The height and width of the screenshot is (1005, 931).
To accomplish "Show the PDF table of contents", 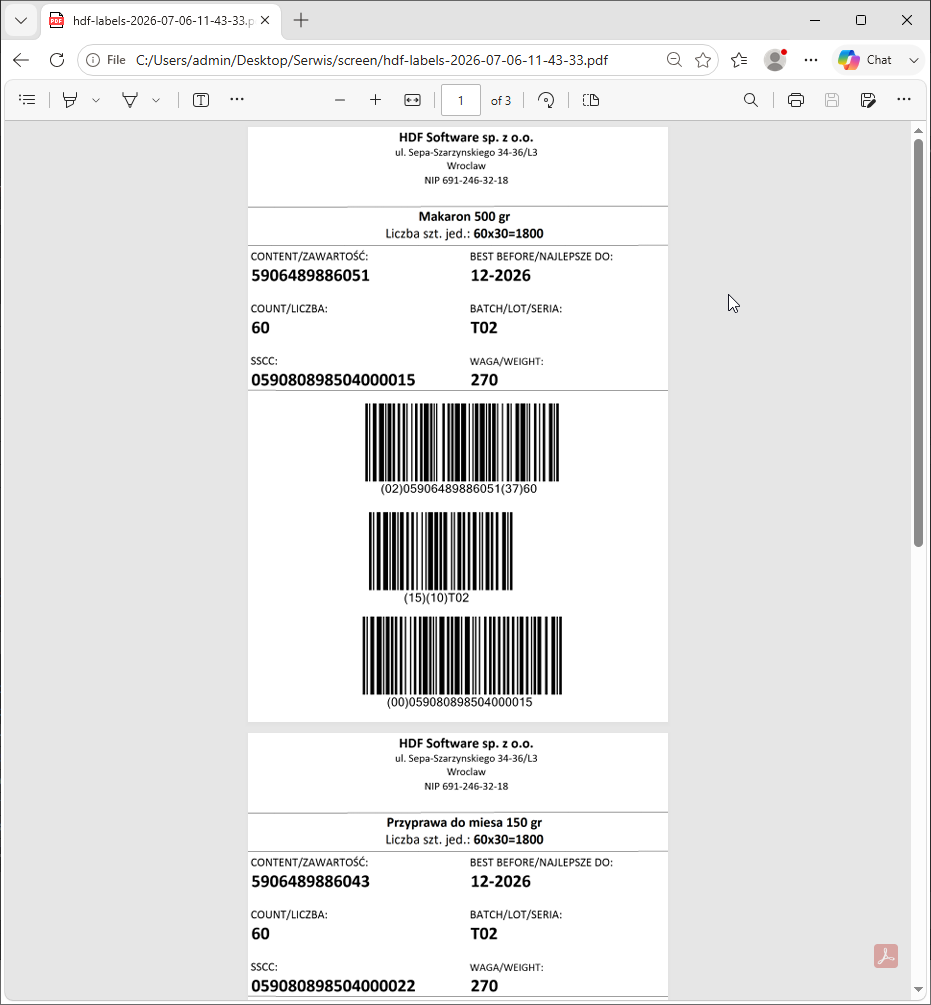I will pyautogui.click(x=27, y=100).
